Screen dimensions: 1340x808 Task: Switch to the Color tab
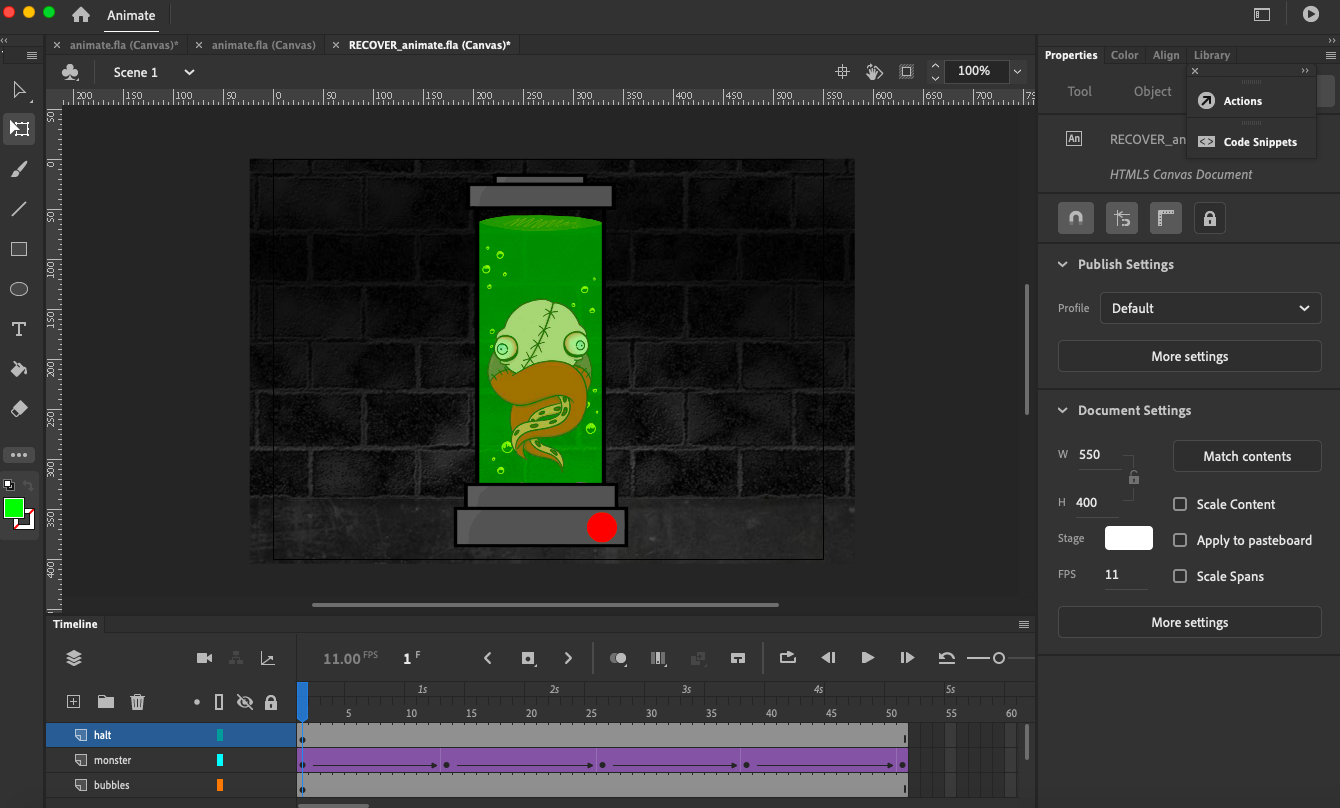click(x=1124, y=55)
